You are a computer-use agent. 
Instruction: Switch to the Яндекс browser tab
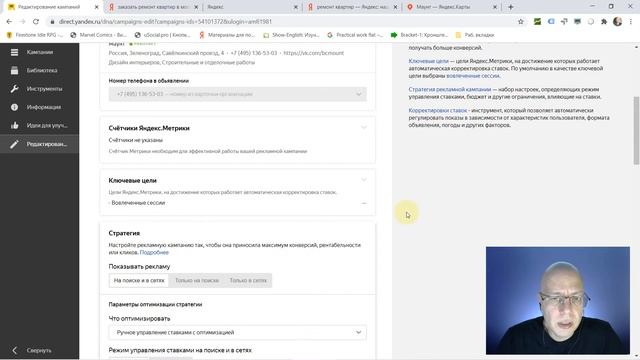(x=252, y=7)
